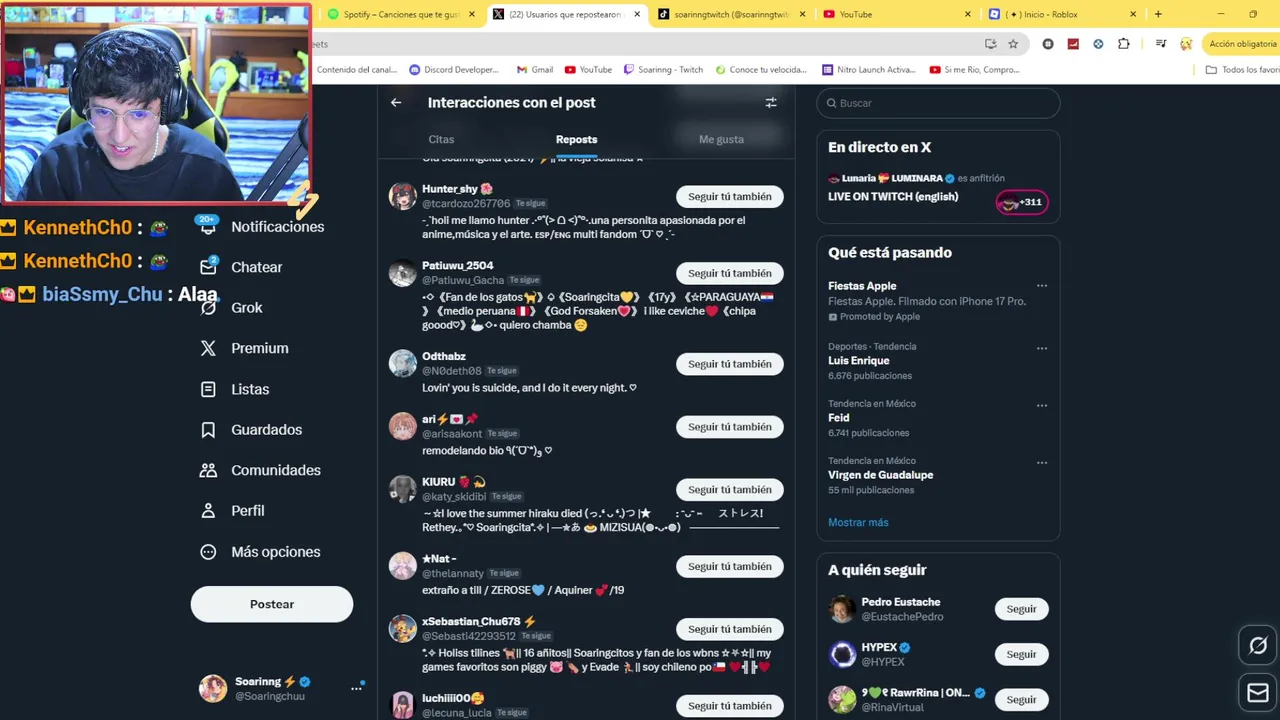Focus the Buscar search field
The height and width of the screenshot is (720, 1280).
(938, 103)
